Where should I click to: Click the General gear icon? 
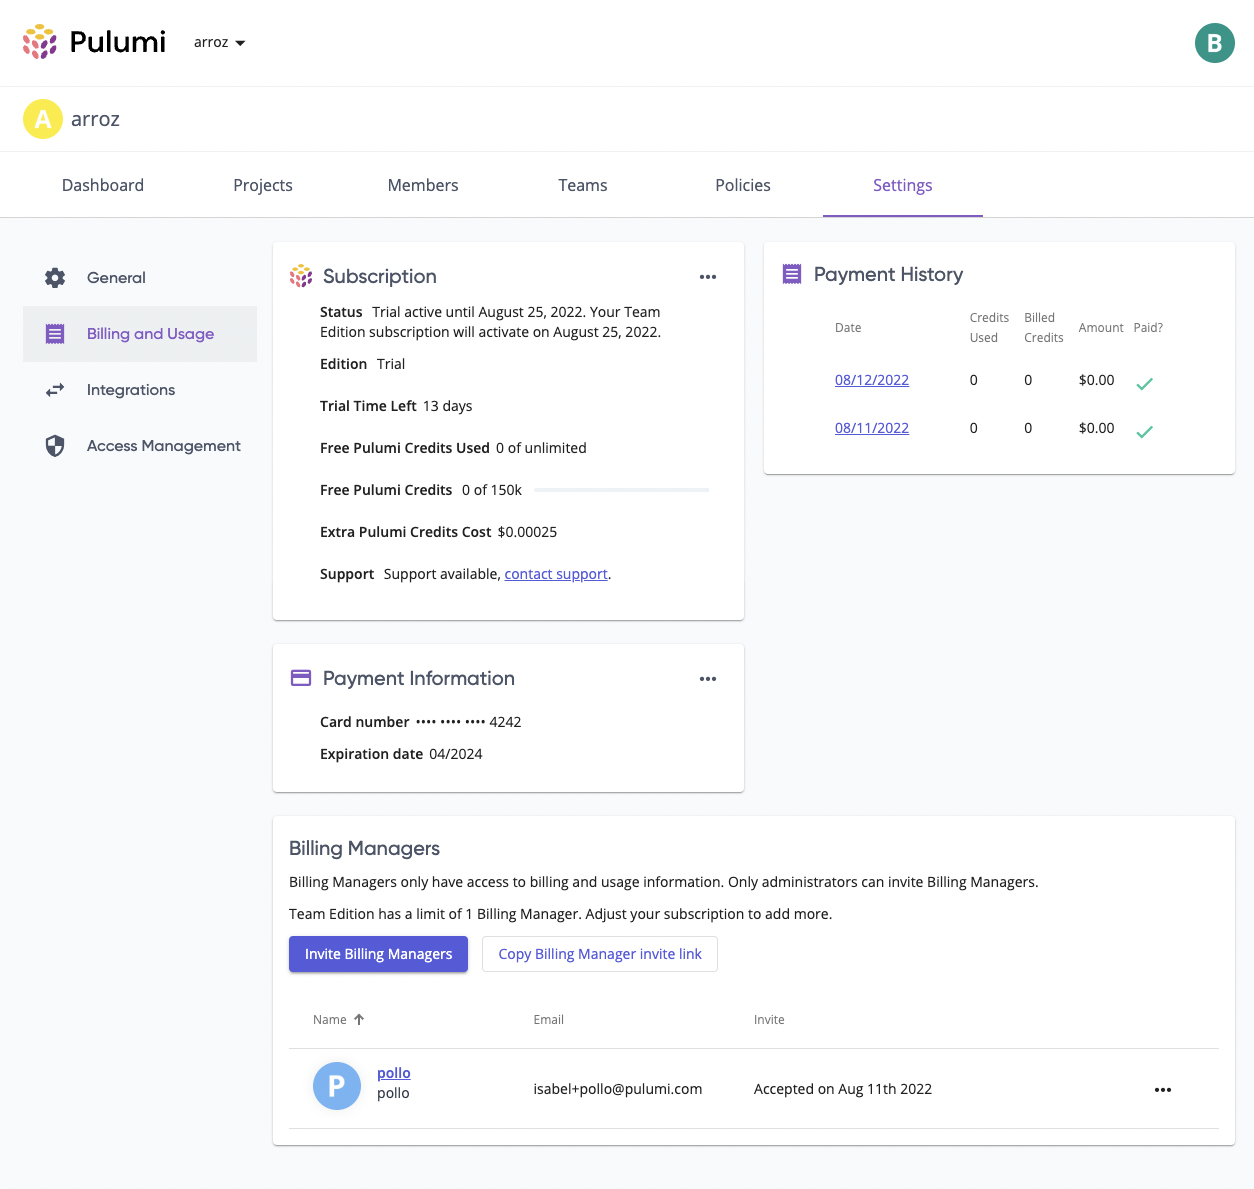(55, 278)
